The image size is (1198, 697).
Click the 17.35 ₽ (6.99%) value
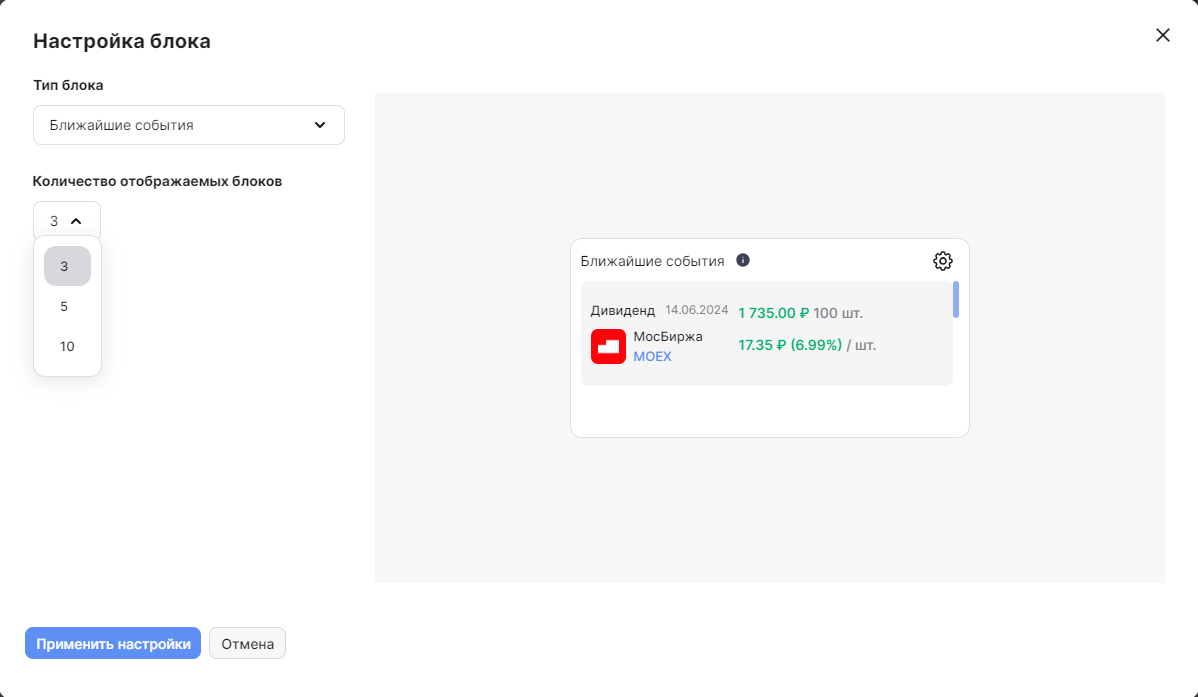pos(790,345)
